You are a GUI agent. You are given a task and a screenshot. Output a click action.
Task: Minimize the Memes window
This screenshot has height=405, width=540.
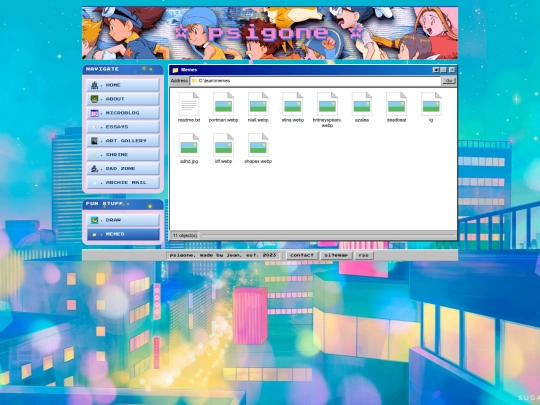[436, 70]
